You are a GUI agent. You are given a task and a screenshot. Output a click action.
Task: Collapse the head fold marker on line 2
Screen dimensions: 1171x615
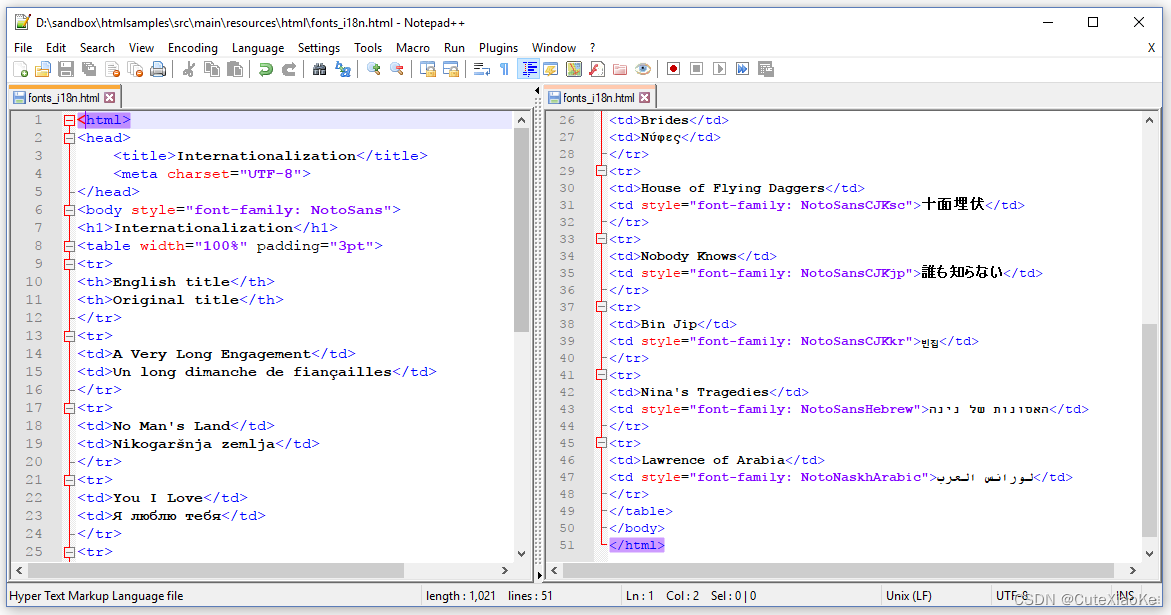click(69, 138)
